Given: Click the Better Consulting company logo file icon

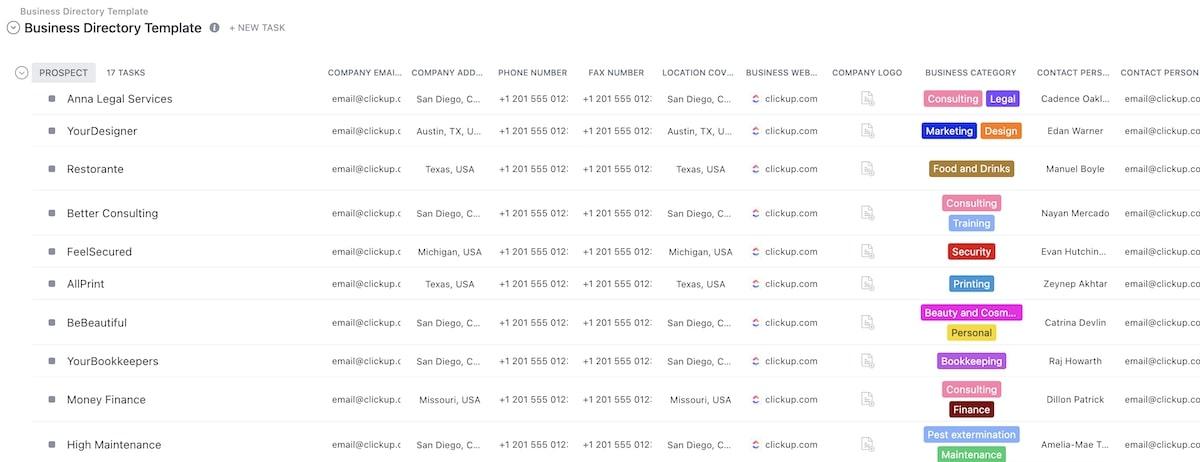Looking at the screenshot, I should point(868,213).
